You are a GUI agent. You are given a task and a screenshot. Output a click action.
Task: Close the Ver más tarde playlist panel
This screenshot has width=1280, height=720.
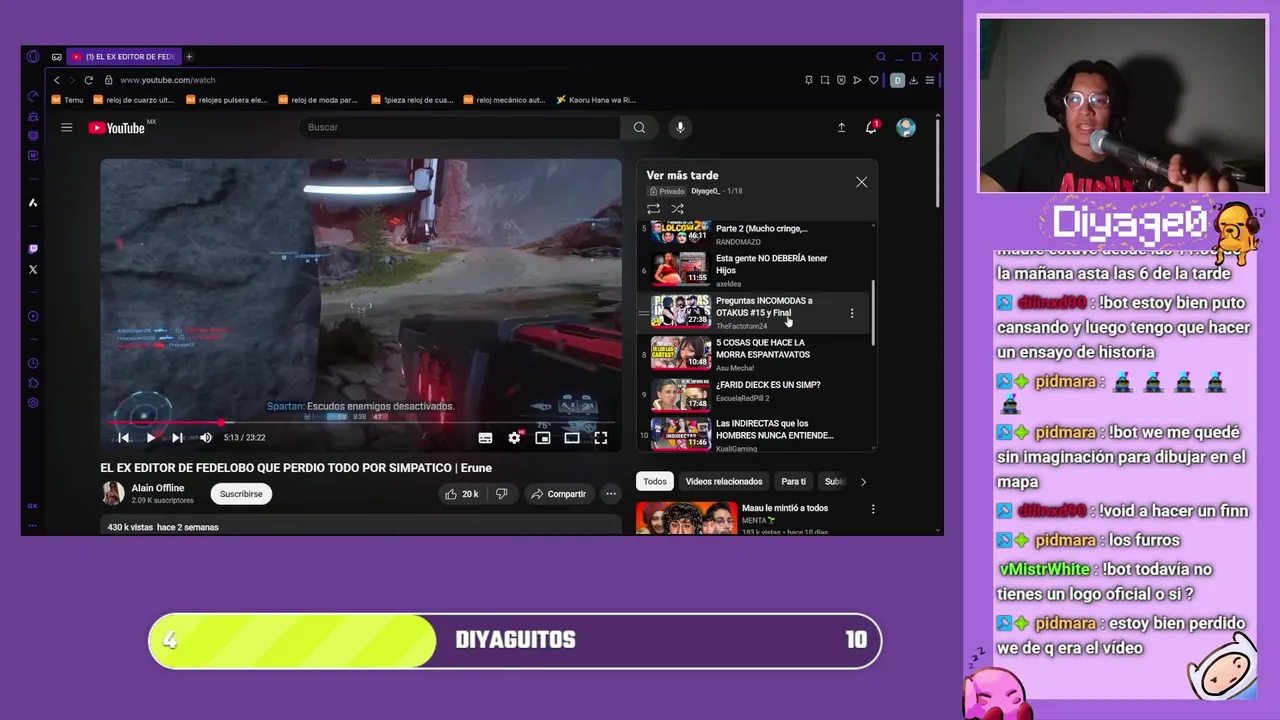[x=861, y=182]
